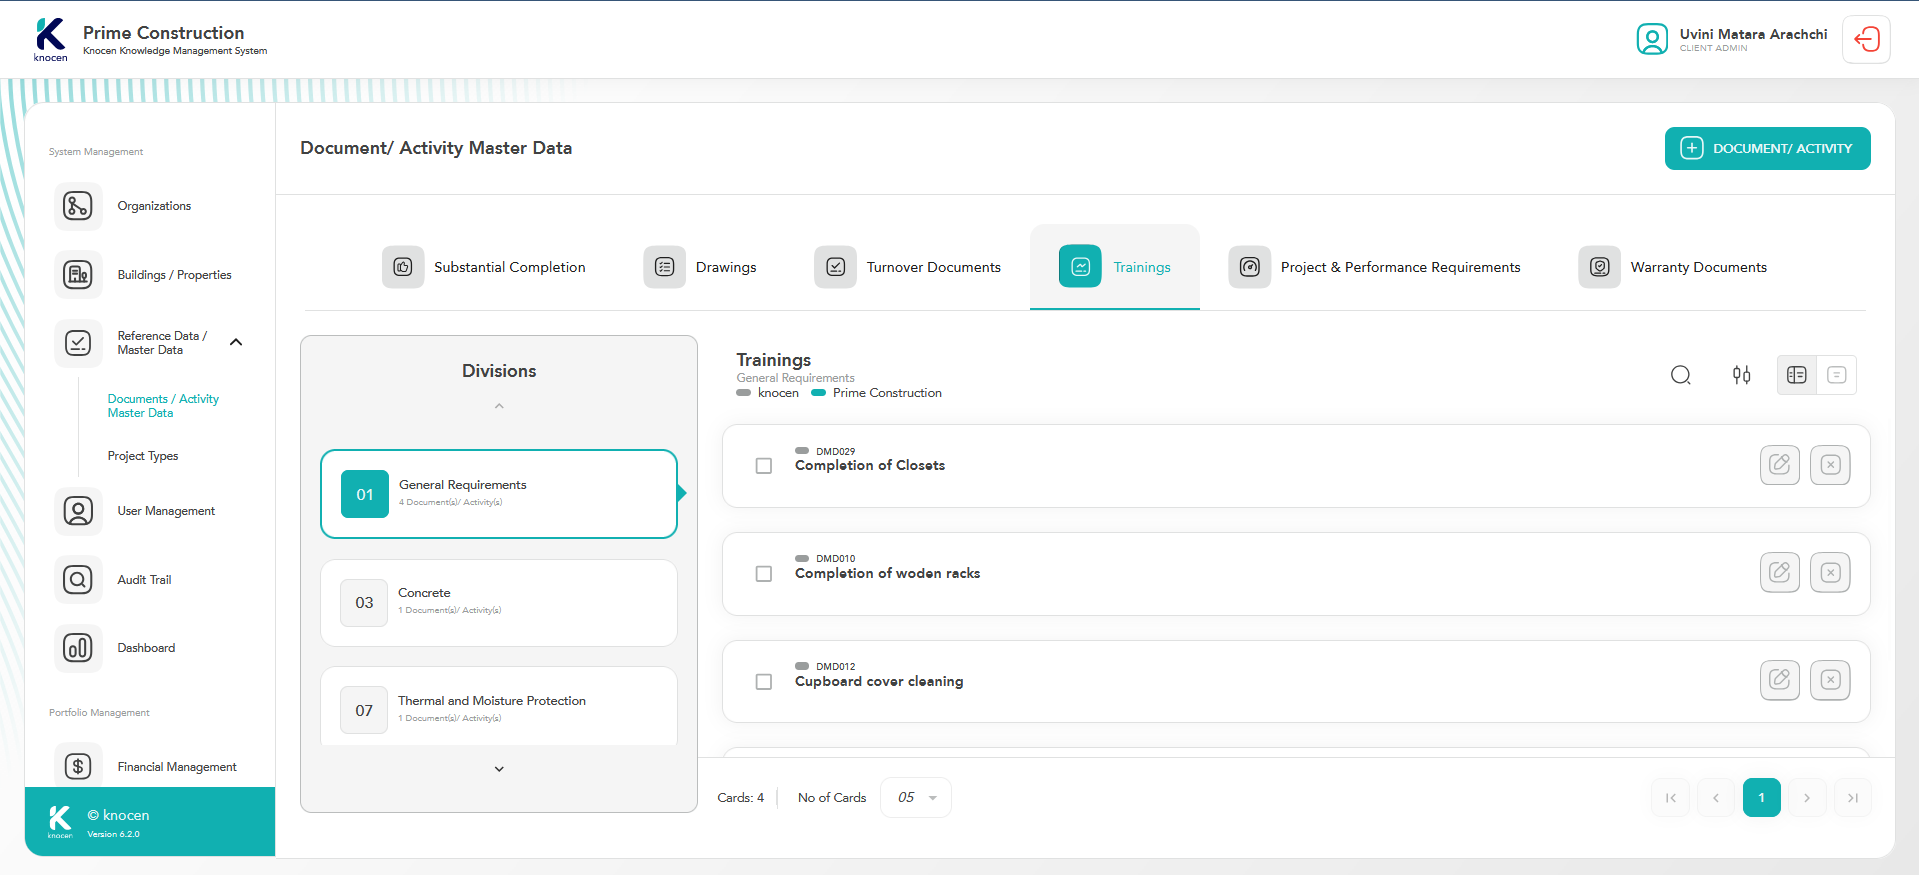
Task: Tick the Completion of woden racks checkbox
Action: pyautogui.click(x=764, y=574)
